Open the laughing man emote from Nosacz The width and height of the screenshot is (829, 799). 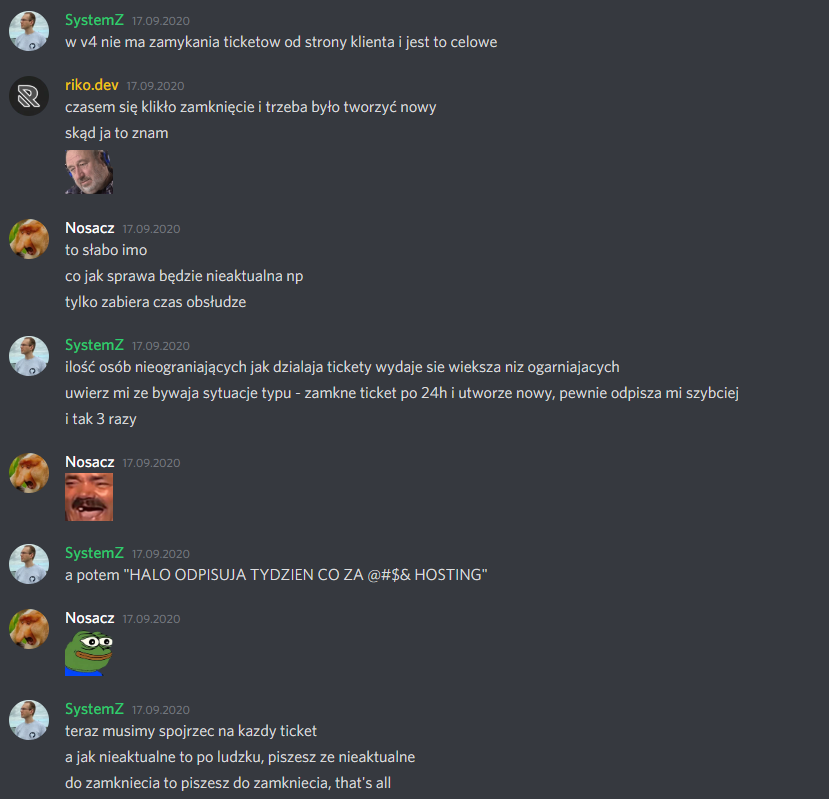click(89, 497)
